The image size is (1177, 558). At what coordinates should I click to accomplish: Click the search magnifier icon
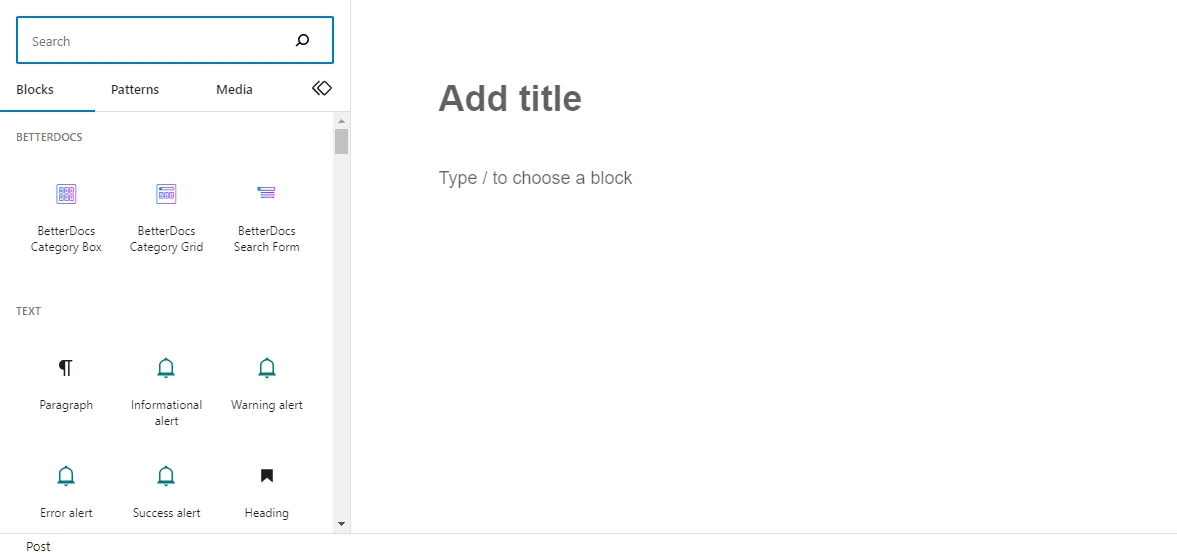pyautogui.click(x=303, y=41)
